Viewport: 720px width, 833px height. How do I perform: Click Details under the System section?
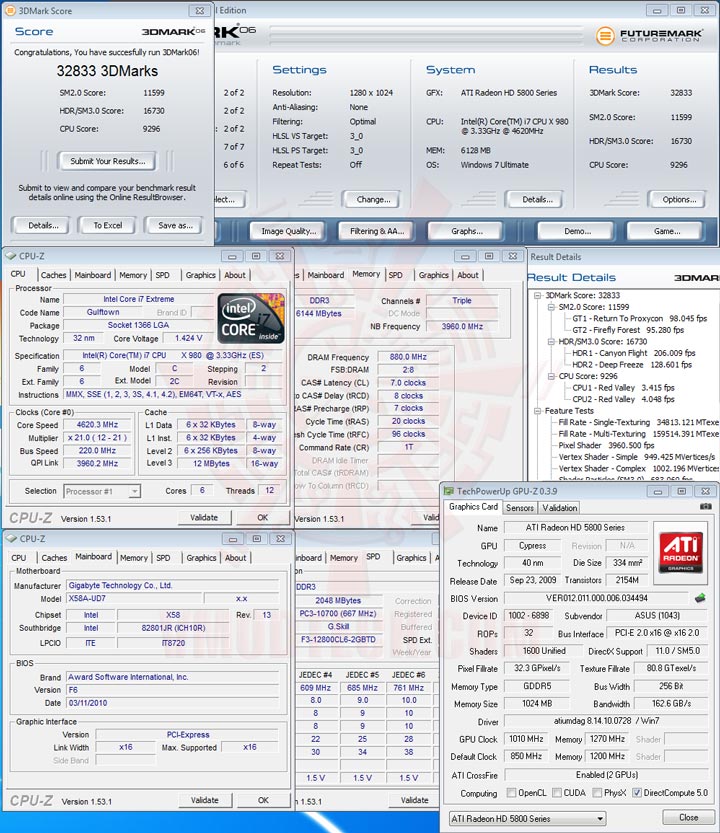[x=537, y=200]
